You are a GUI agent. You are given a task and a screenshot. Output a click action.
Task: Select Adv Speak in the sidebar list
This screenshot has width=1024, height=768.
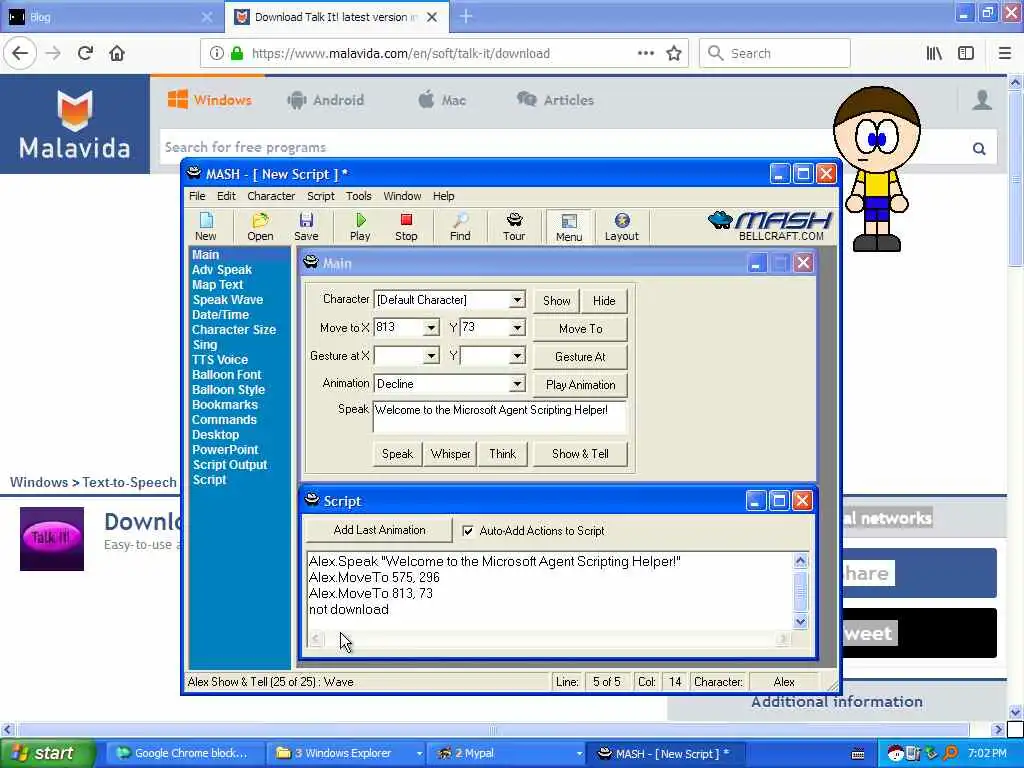(x=222, y=270)
